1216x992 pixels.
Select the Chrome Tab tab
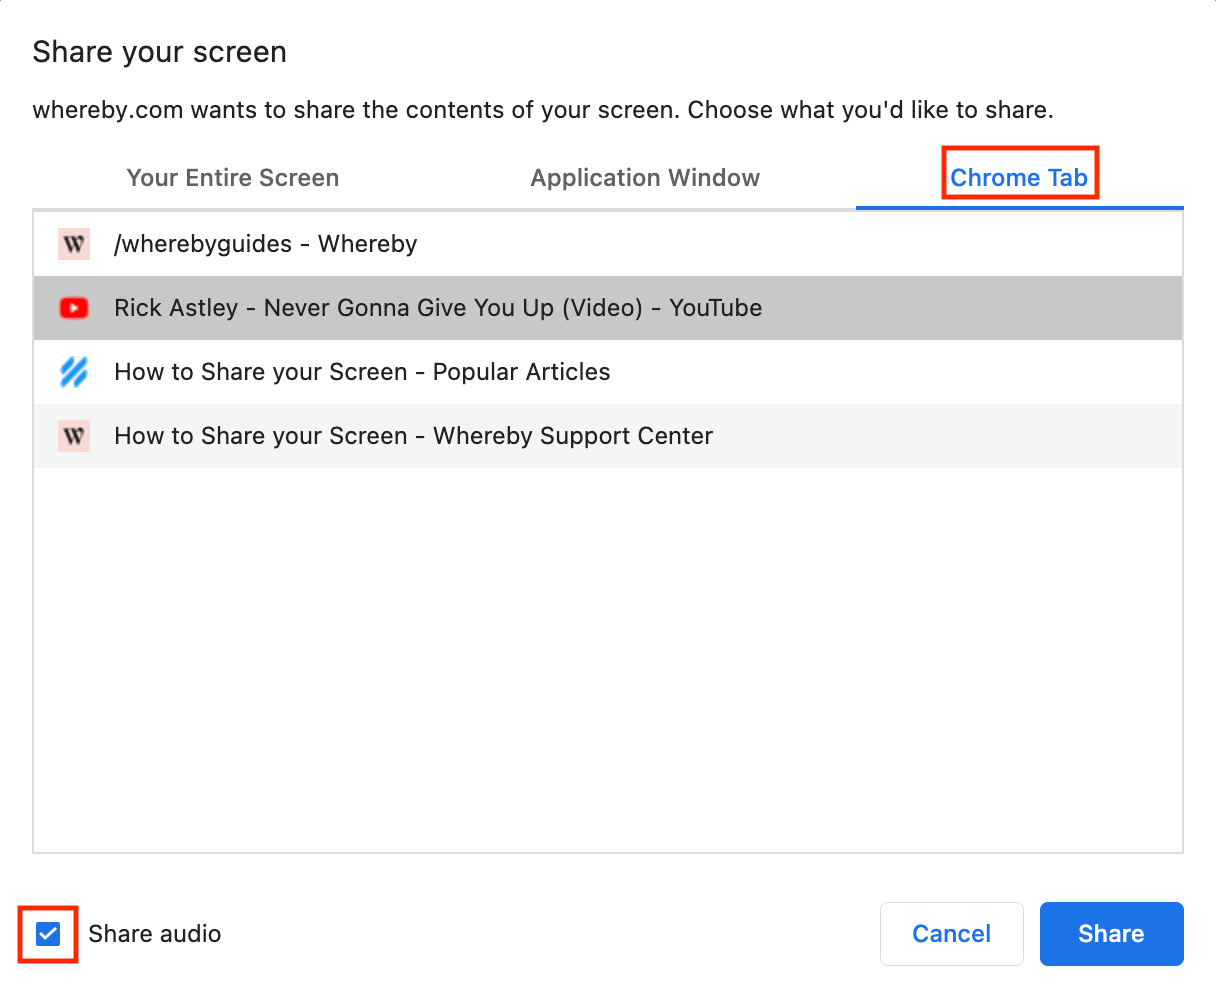[x=1018, y=178]
